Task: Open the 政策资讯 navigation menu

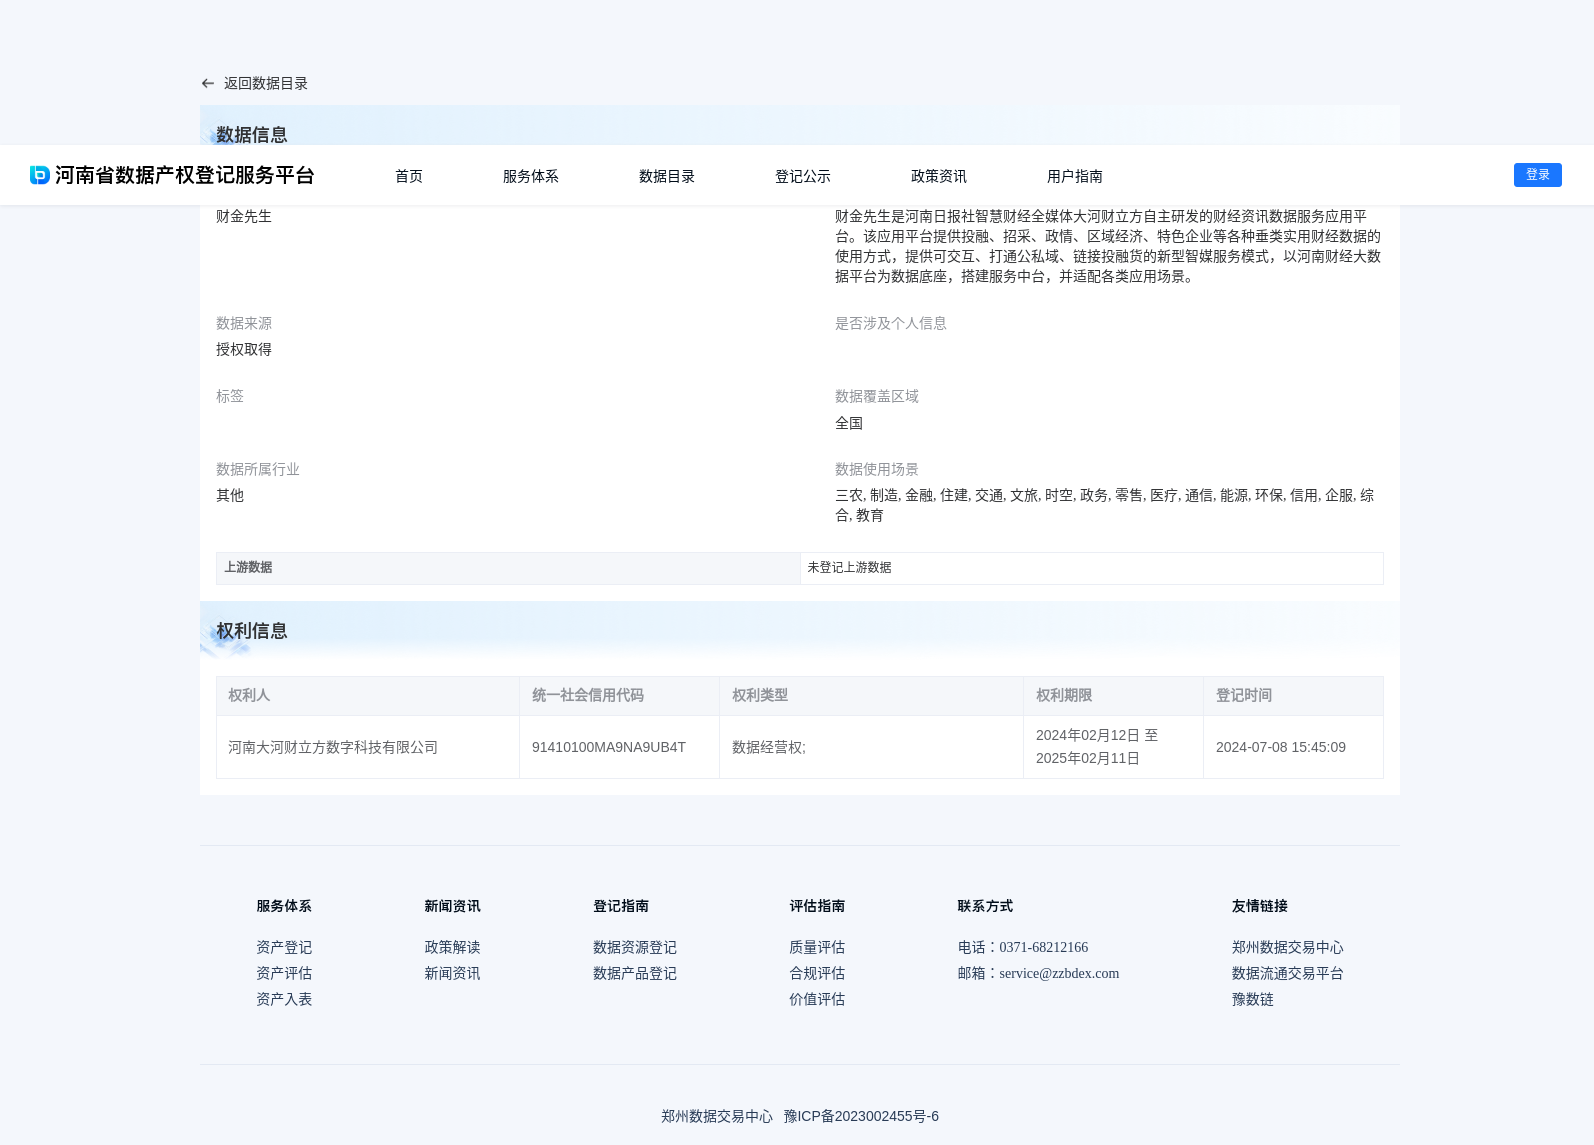Action: (x=939, y=176)
